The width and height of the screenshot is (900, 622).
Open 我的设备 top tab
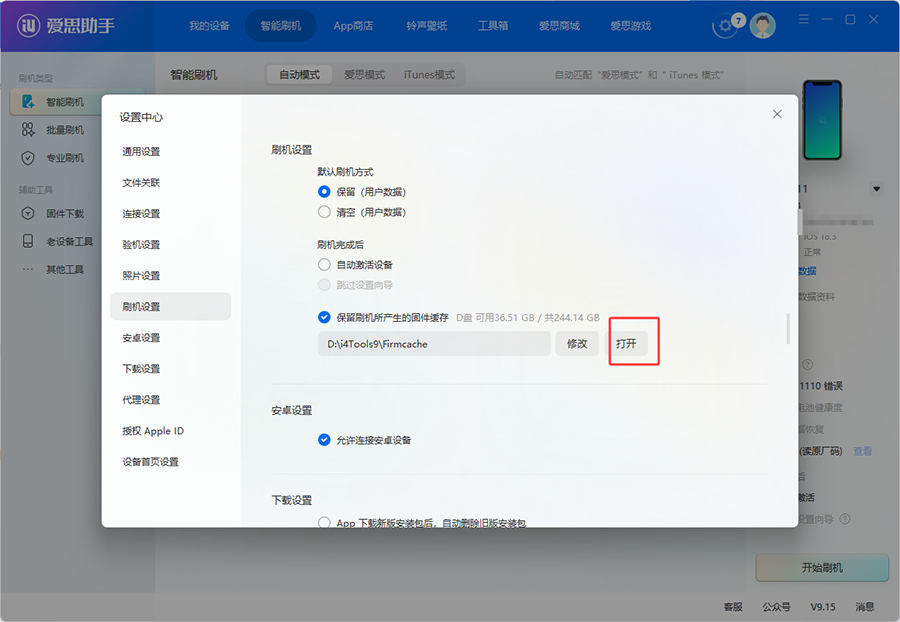[210, 26]
